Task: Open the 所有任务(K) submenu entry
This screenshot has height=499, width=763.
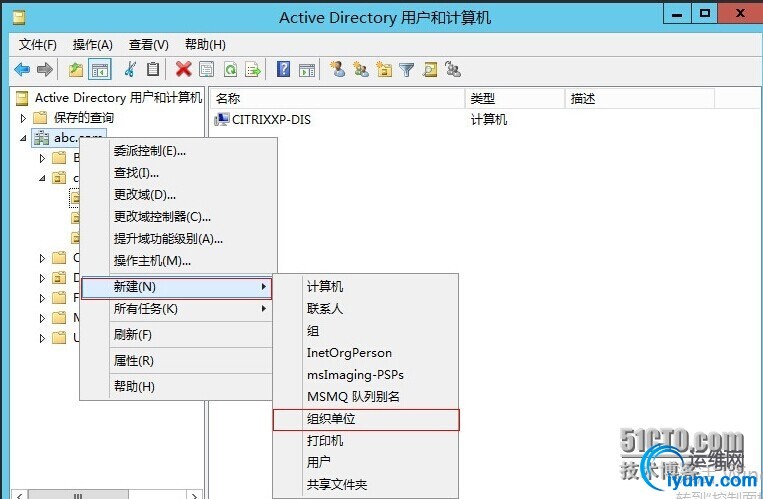Action: pyautogui.click(x=176, y=309)
